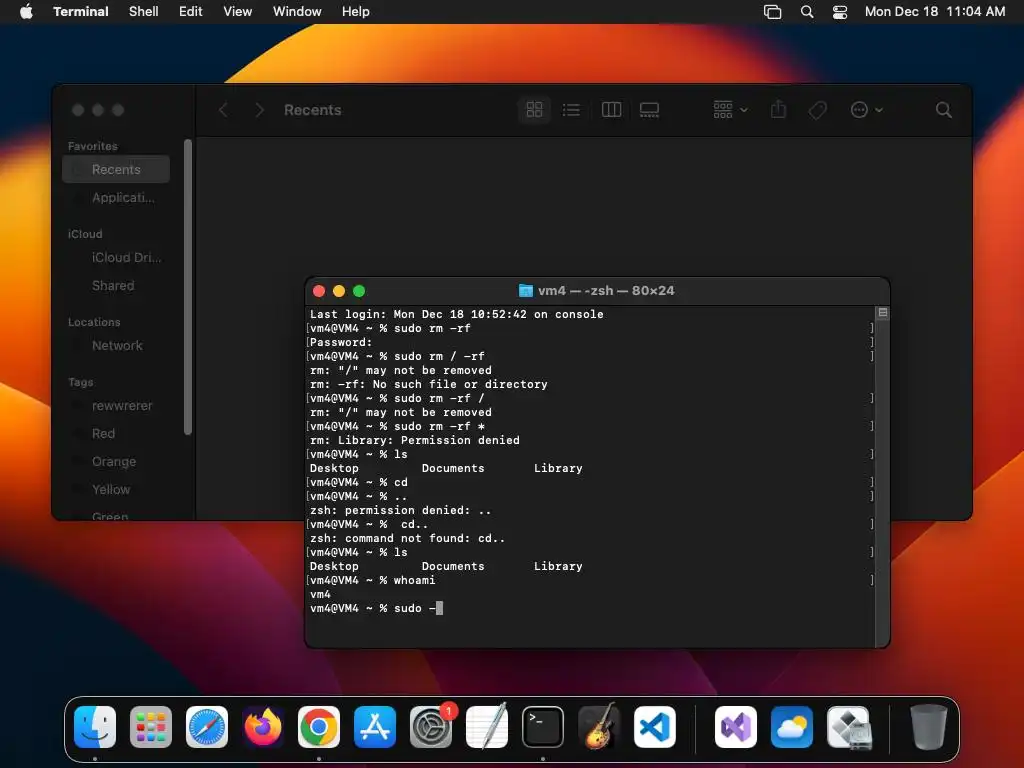Switch Finder to gallery view
1024x768 pixels.
(x=649, y=110)
